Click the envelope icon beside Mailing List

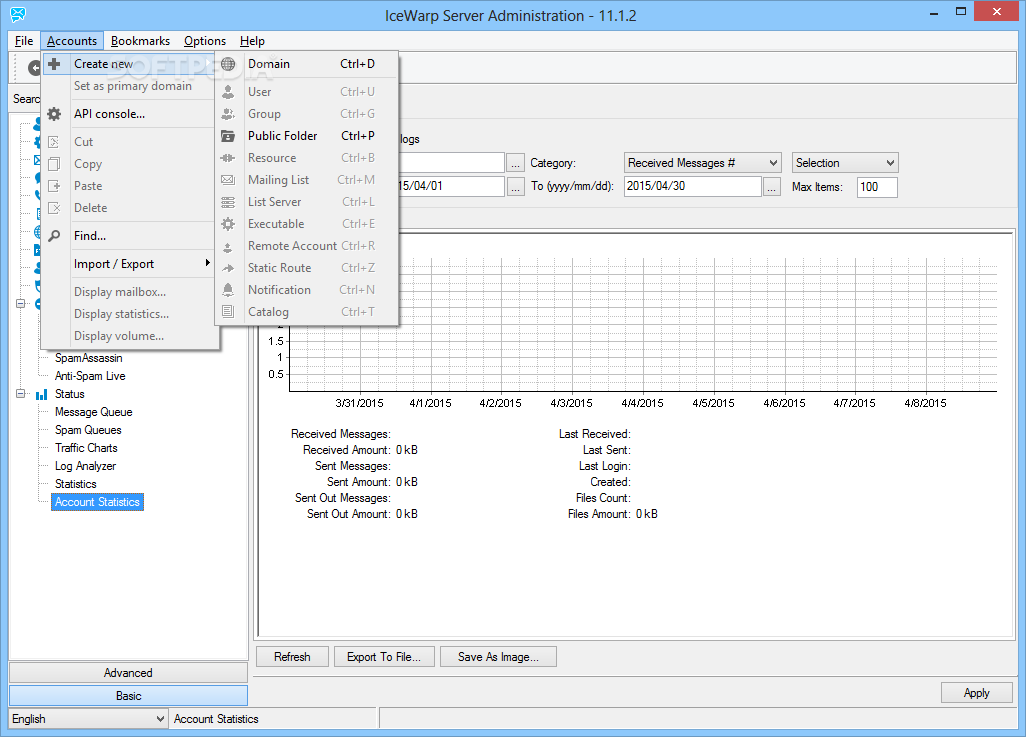click(x=228, y=180)
